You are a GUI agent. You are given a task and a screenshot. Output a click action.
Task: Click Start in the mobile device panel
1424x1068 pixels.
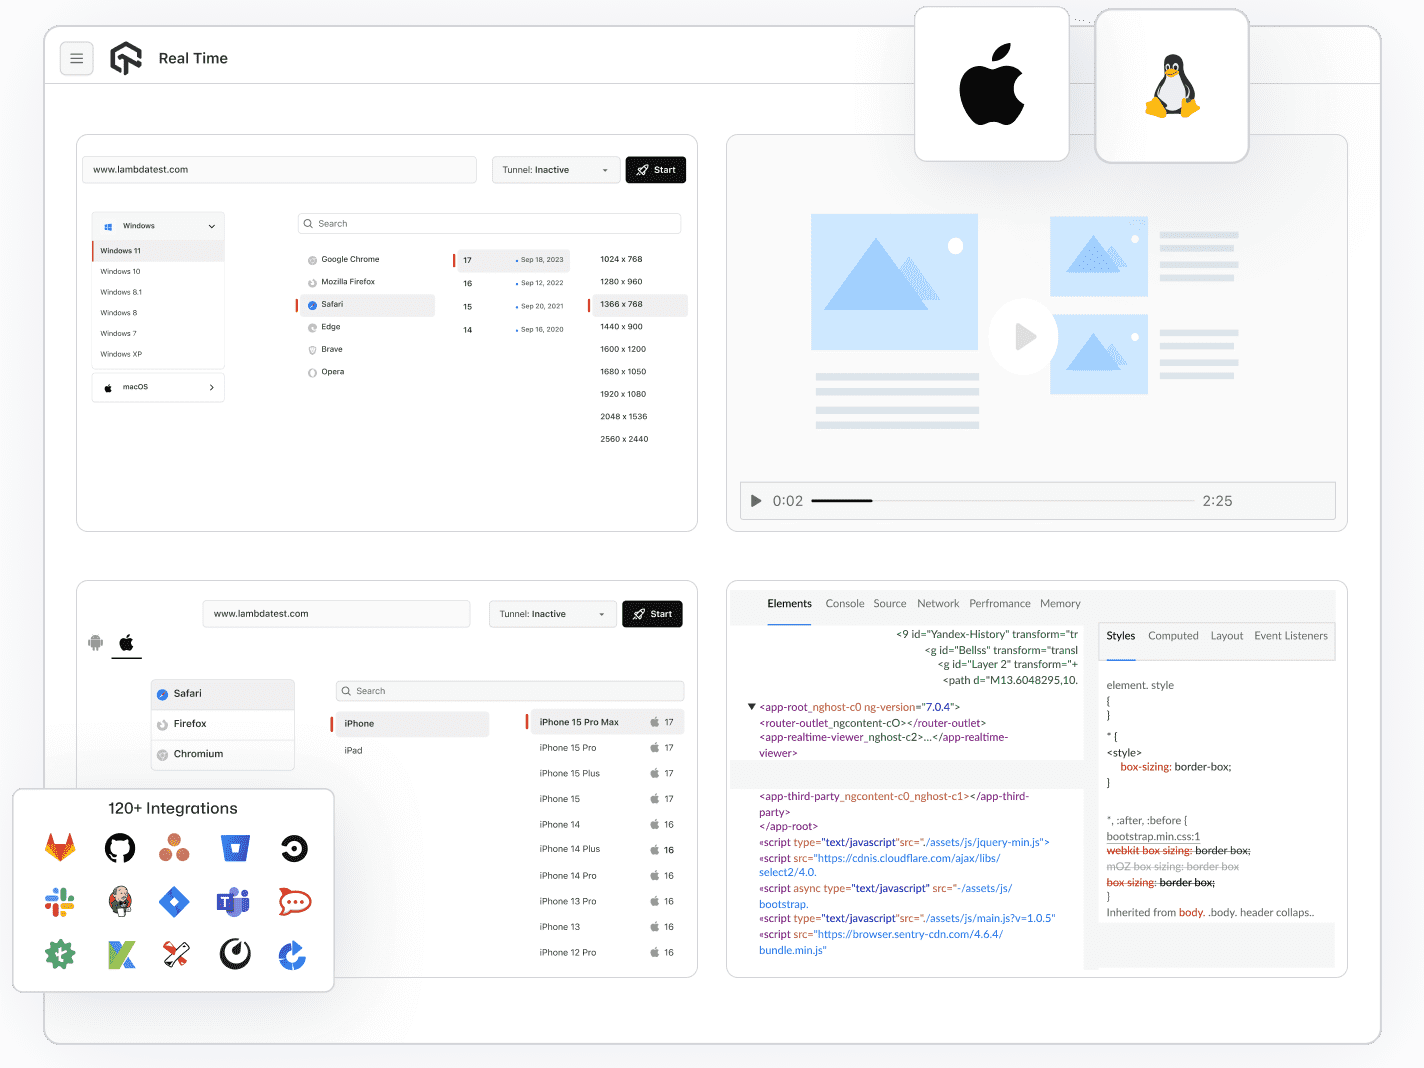point(652,614)
